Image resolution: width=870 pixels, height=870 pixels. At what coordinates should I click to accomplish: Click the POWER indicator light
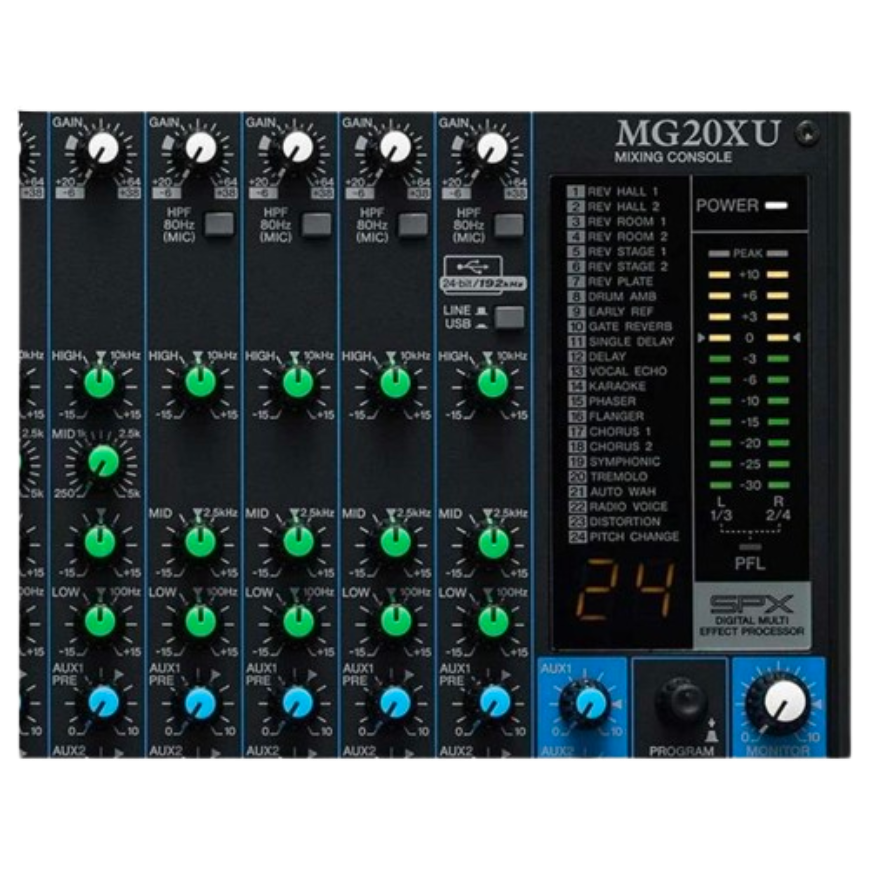pyautogui.click(x=776, y=206)
